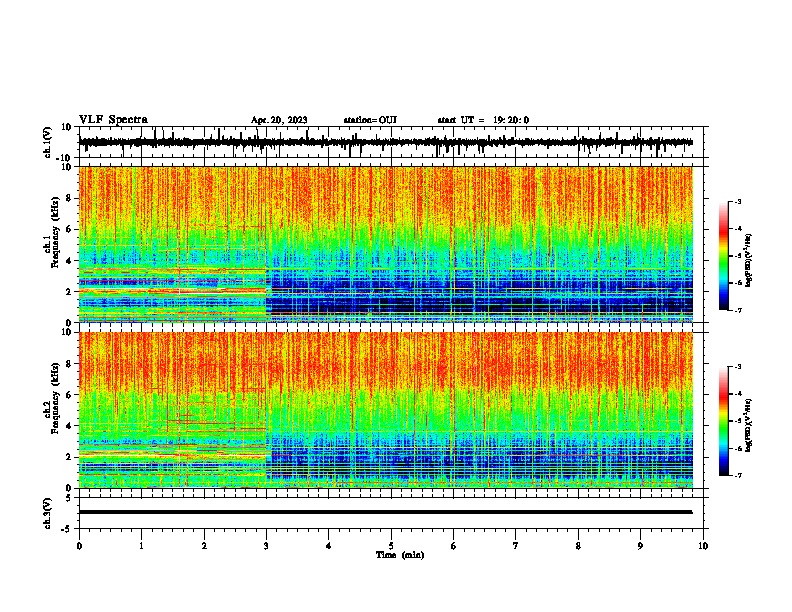Image resolution: width=792 pixels, height=612 pixels.
Task: Click the "4" tick on the Time axis
Action: pyautogui.click(x=329, y=546)
